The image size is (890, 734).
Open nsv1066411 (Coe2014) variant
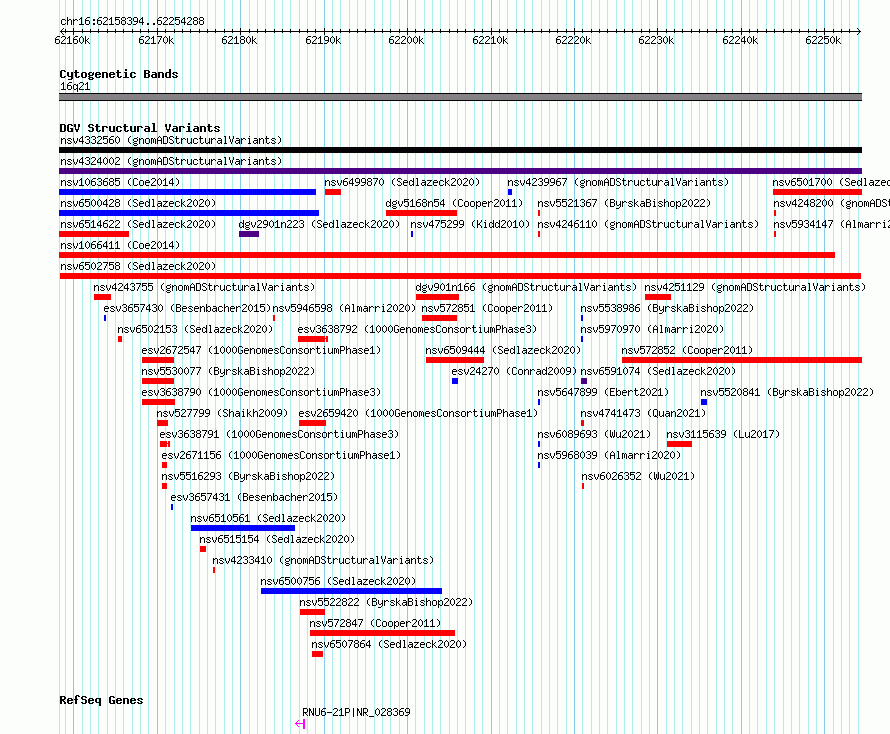(x=120, y=245)
